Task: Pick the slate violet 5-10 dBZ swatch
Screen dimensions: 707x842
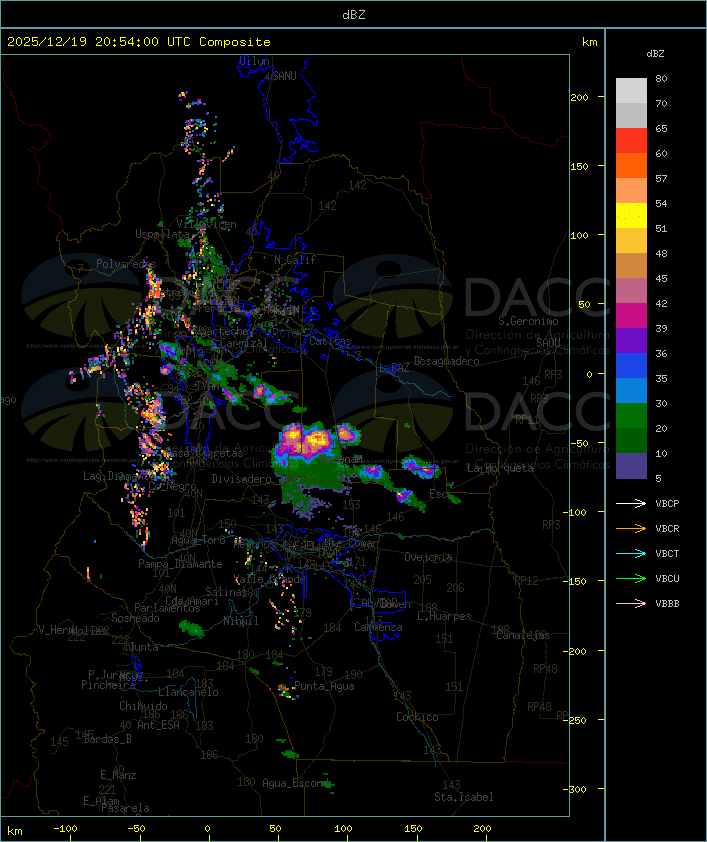Action: click(631, 466)
